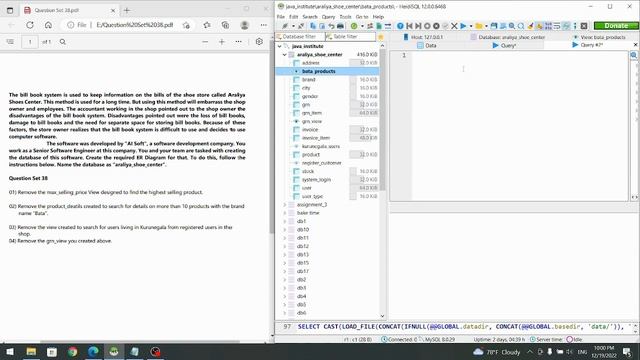Collapse the java_institute session node
The width and height of the screenshot is (640, 360).
coord(280,46)
